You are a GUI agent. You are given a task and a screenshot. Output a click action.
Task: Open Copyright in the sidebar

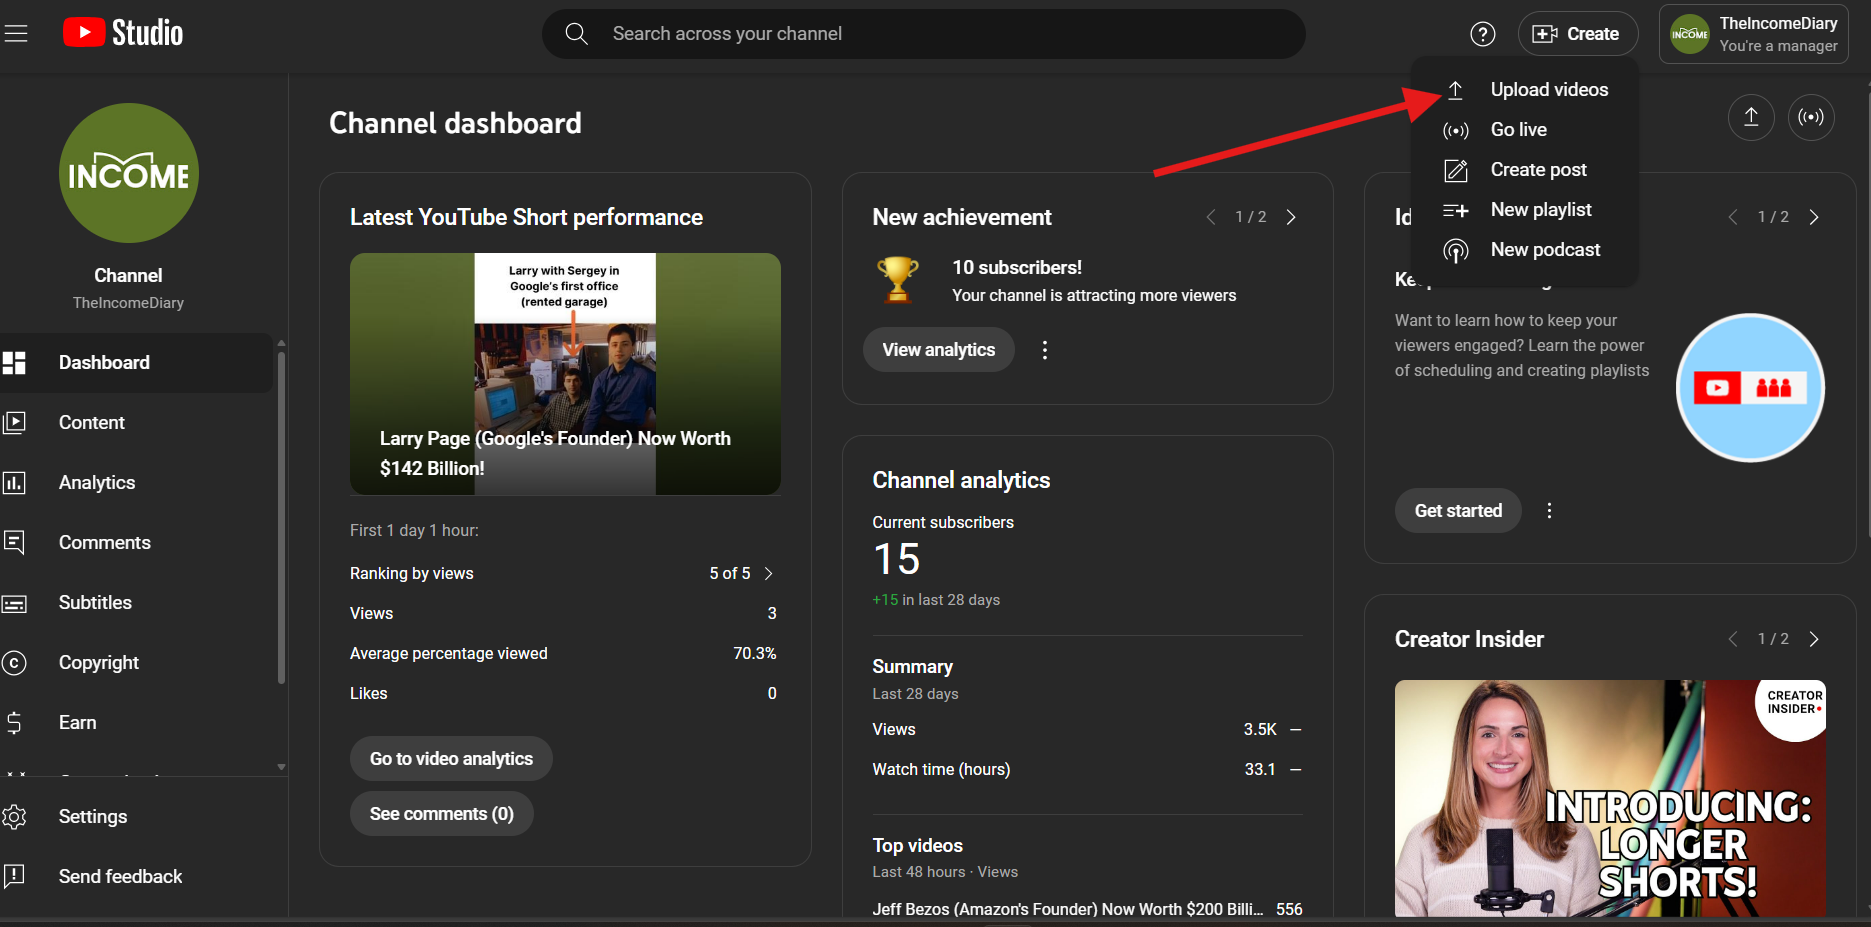coord(136,663)
